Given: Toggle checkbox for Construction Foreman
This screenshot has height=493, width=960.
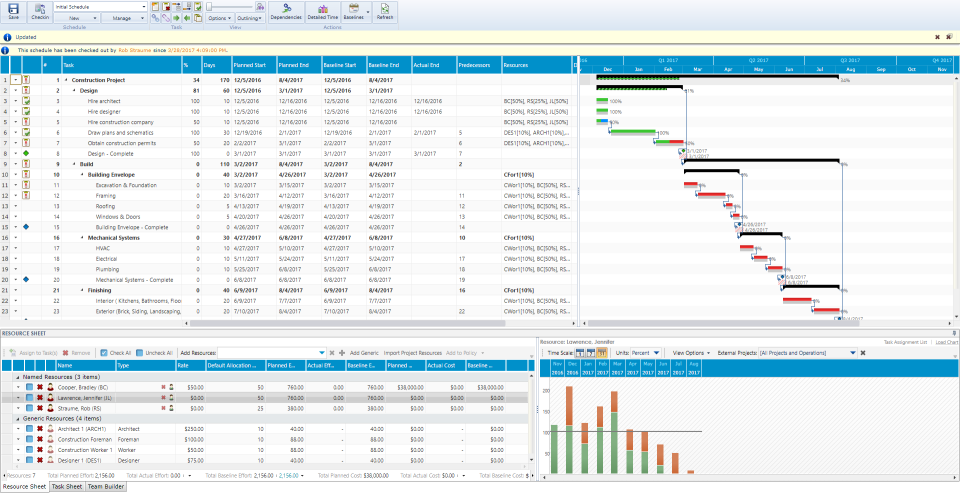Looking at the screenshot, I should (29, 439).
